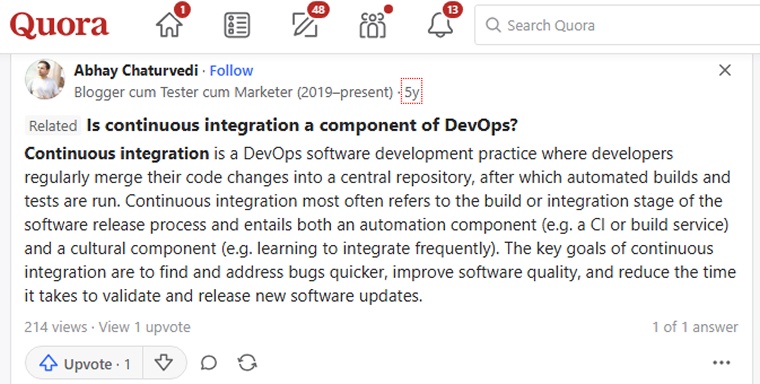Click the 214 views text
Viewport: 760px width, 384px height.
56,327
